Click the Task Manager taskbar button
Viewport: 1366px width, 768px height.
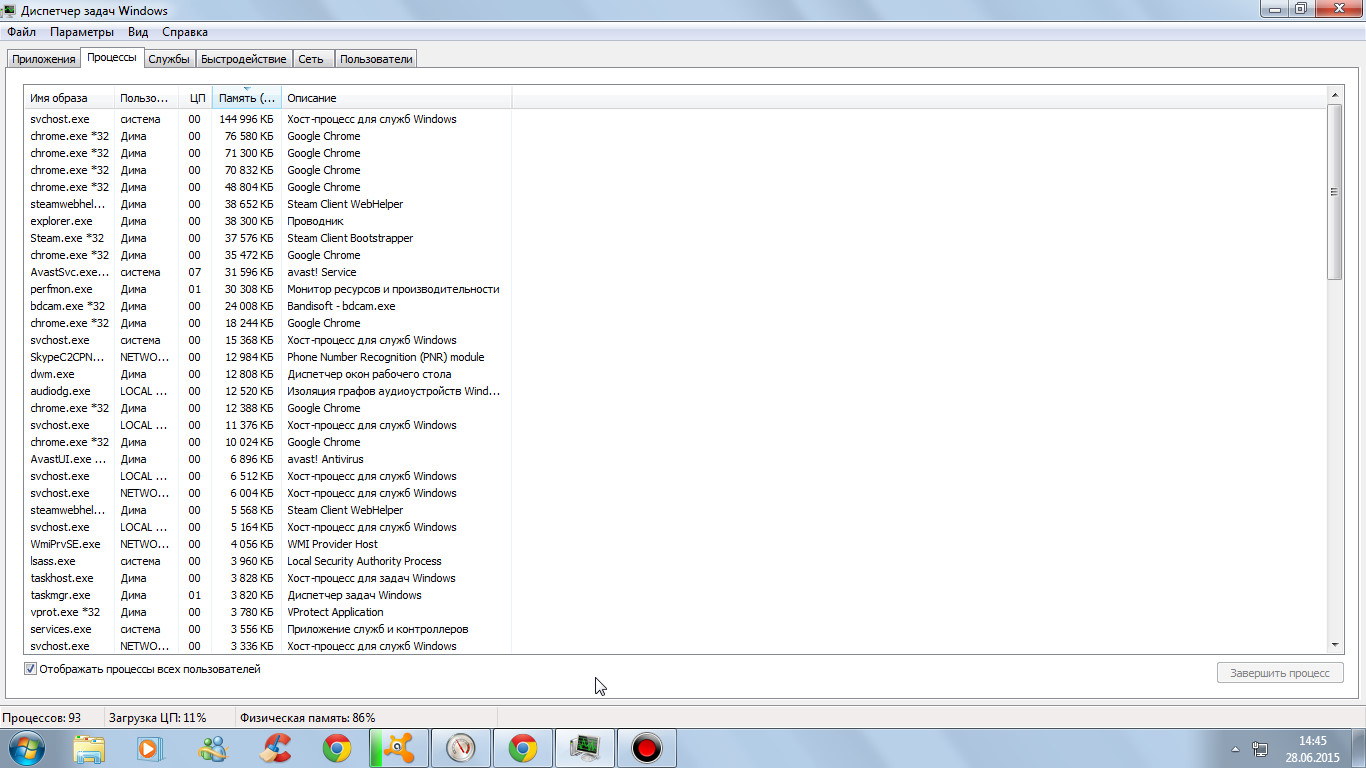[585, 748]
